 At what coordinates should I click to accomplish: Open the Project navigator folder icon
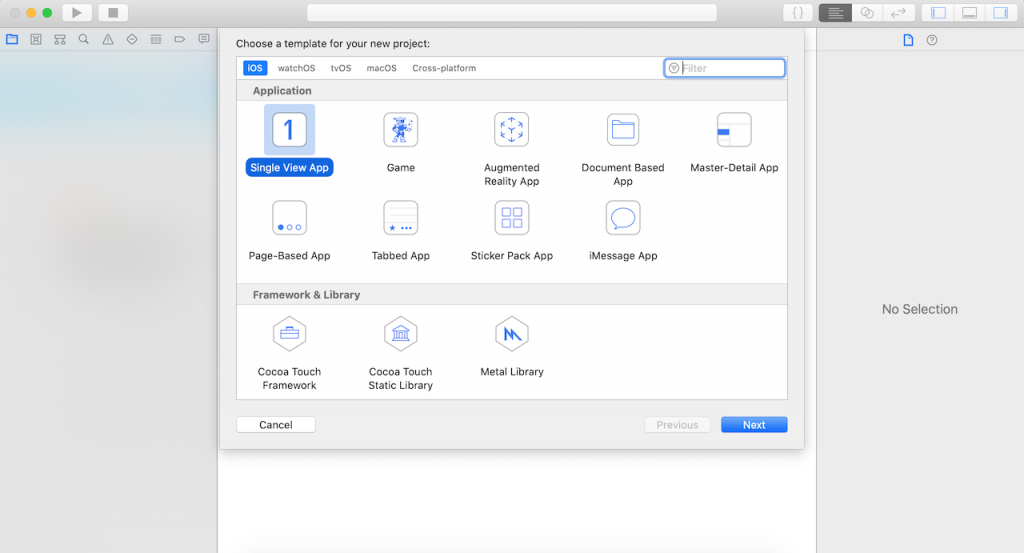[x=12, y=39]
